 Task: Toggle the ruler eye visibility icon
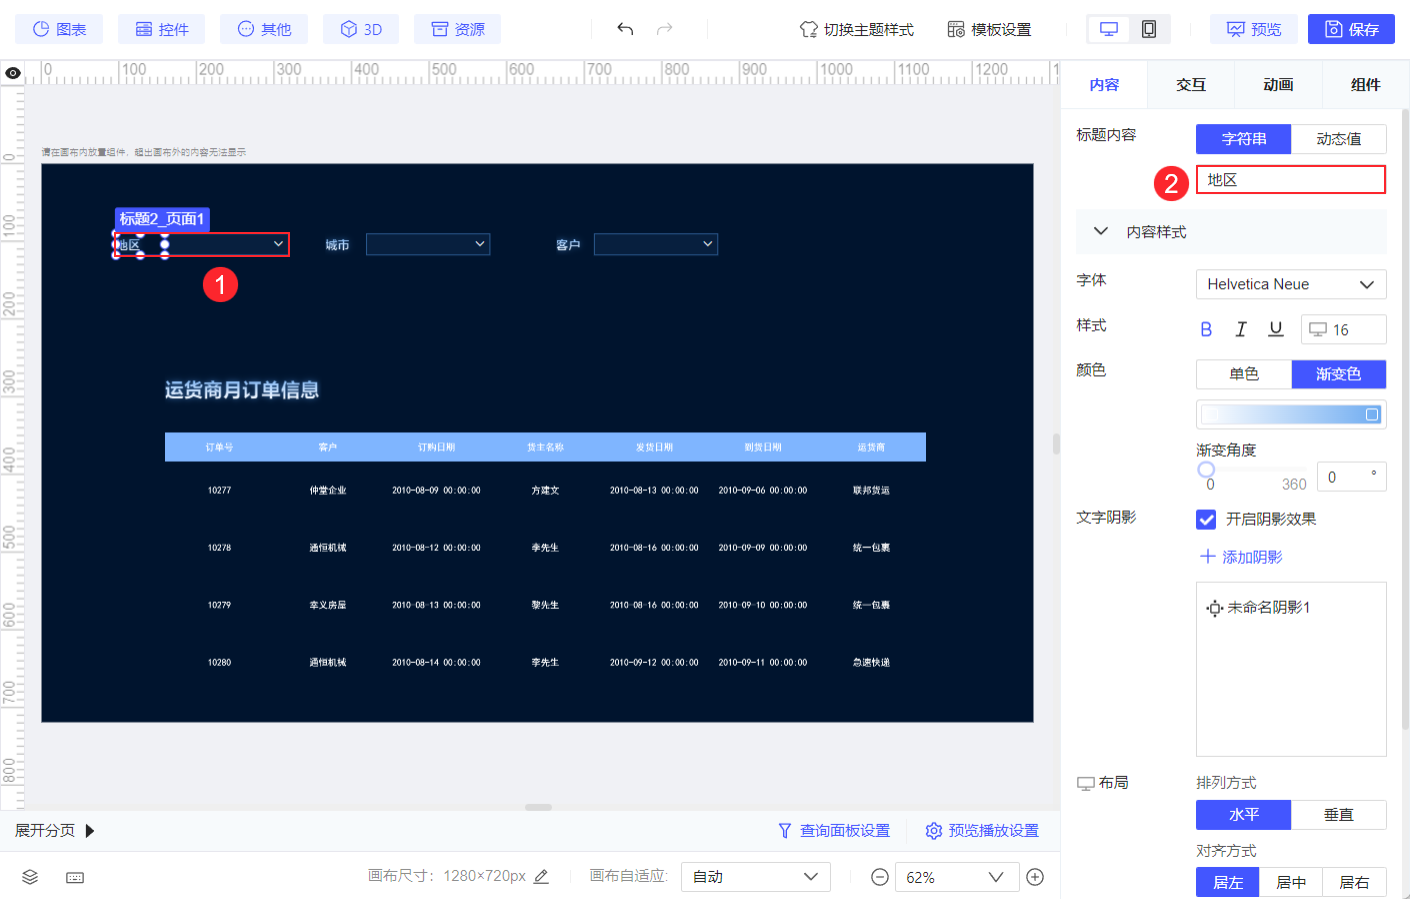(x=13, y=73)
